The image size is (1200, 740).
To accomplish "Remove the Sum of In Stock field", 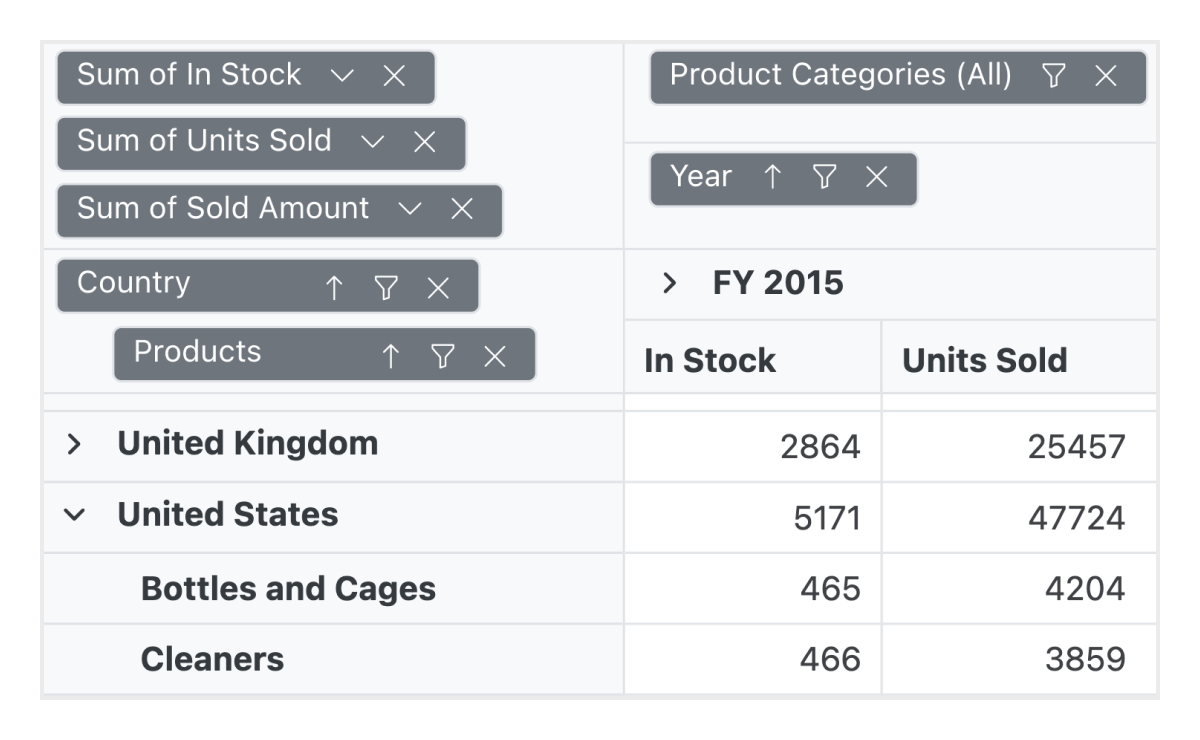I will 394,77.
